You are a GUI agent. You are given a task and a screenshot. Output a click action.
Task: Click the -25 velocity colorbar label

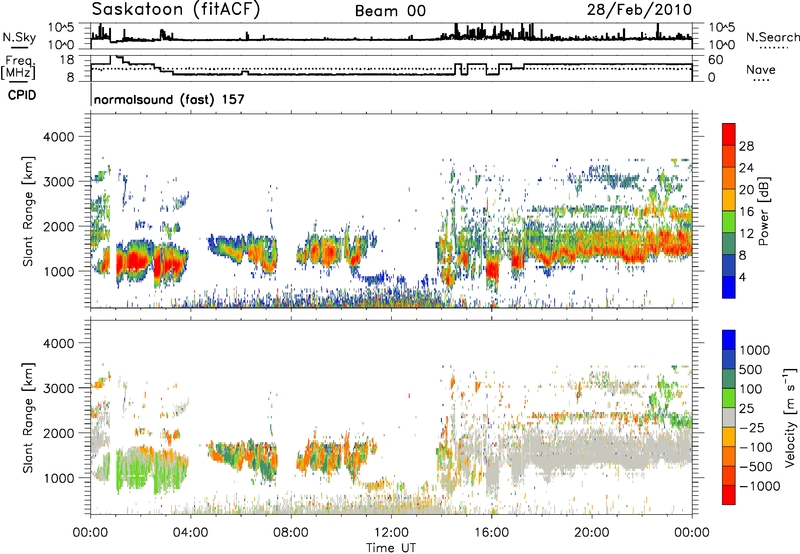click(752, 428)
